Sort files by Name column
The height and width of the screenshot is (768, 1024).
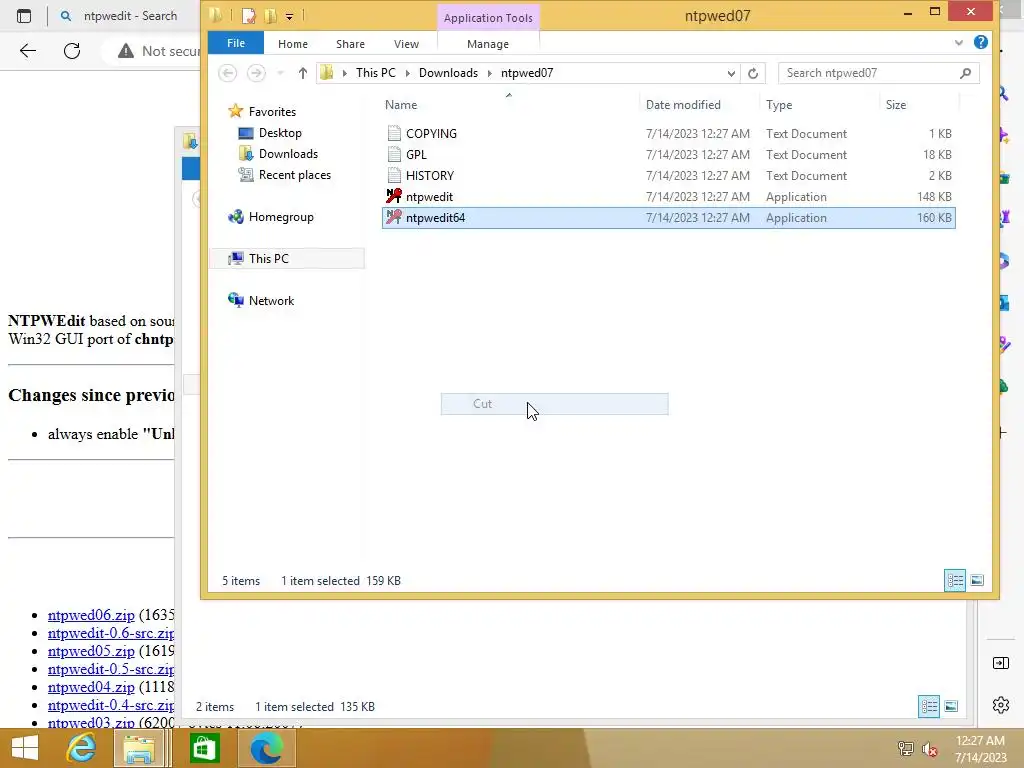(x=509, y=104)
